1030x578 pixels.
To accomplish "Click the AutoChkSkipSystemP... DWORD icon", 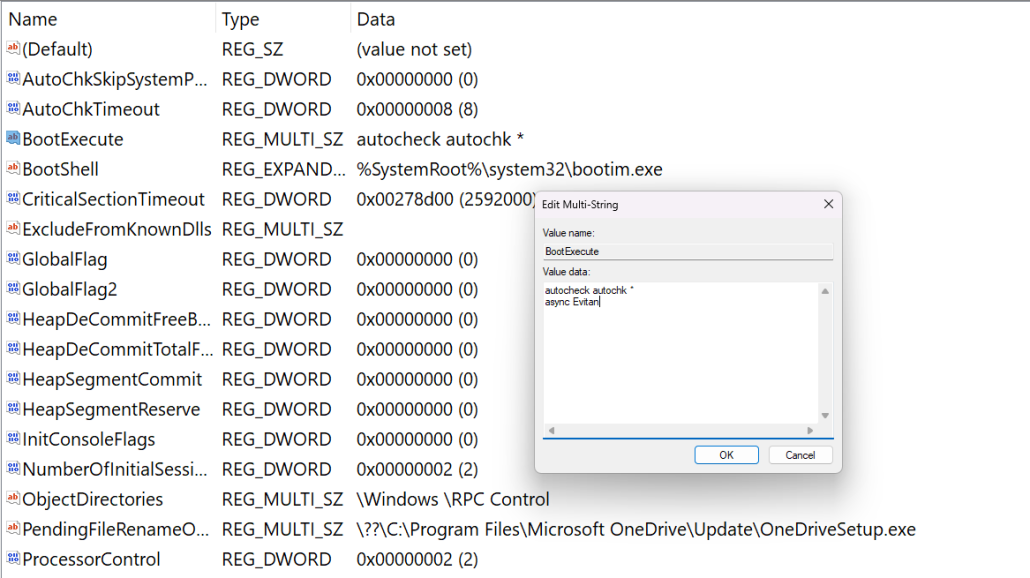I will tap(13, 78).
